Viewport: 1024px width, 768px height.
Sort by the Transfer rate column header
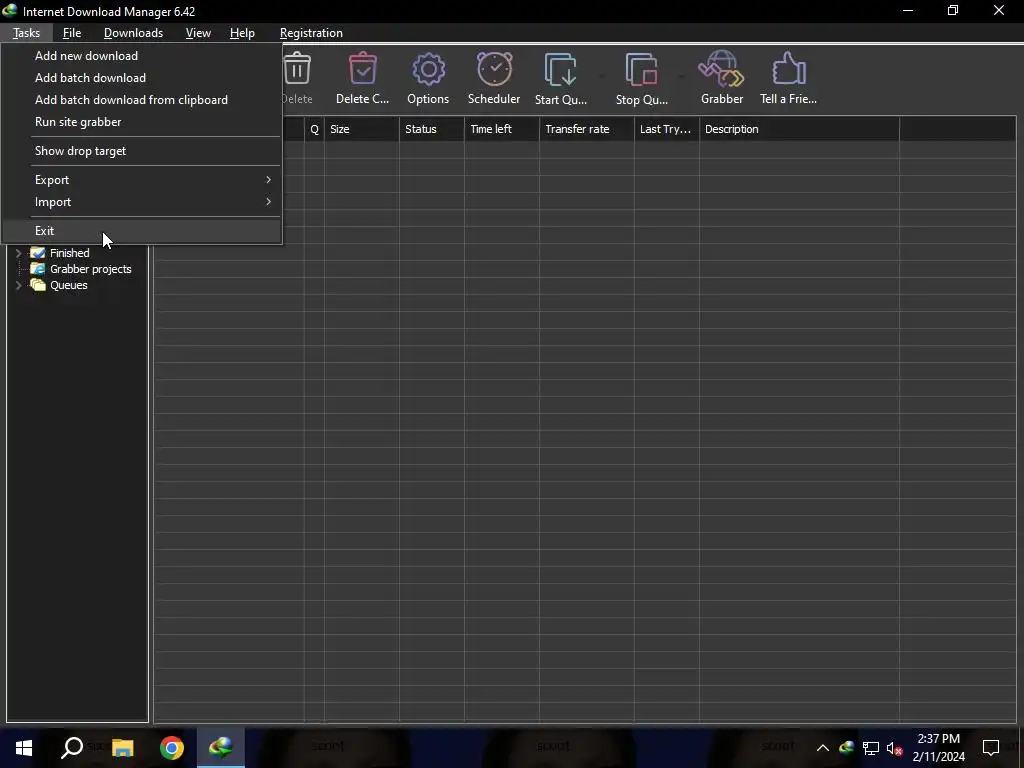click(586, 129)
